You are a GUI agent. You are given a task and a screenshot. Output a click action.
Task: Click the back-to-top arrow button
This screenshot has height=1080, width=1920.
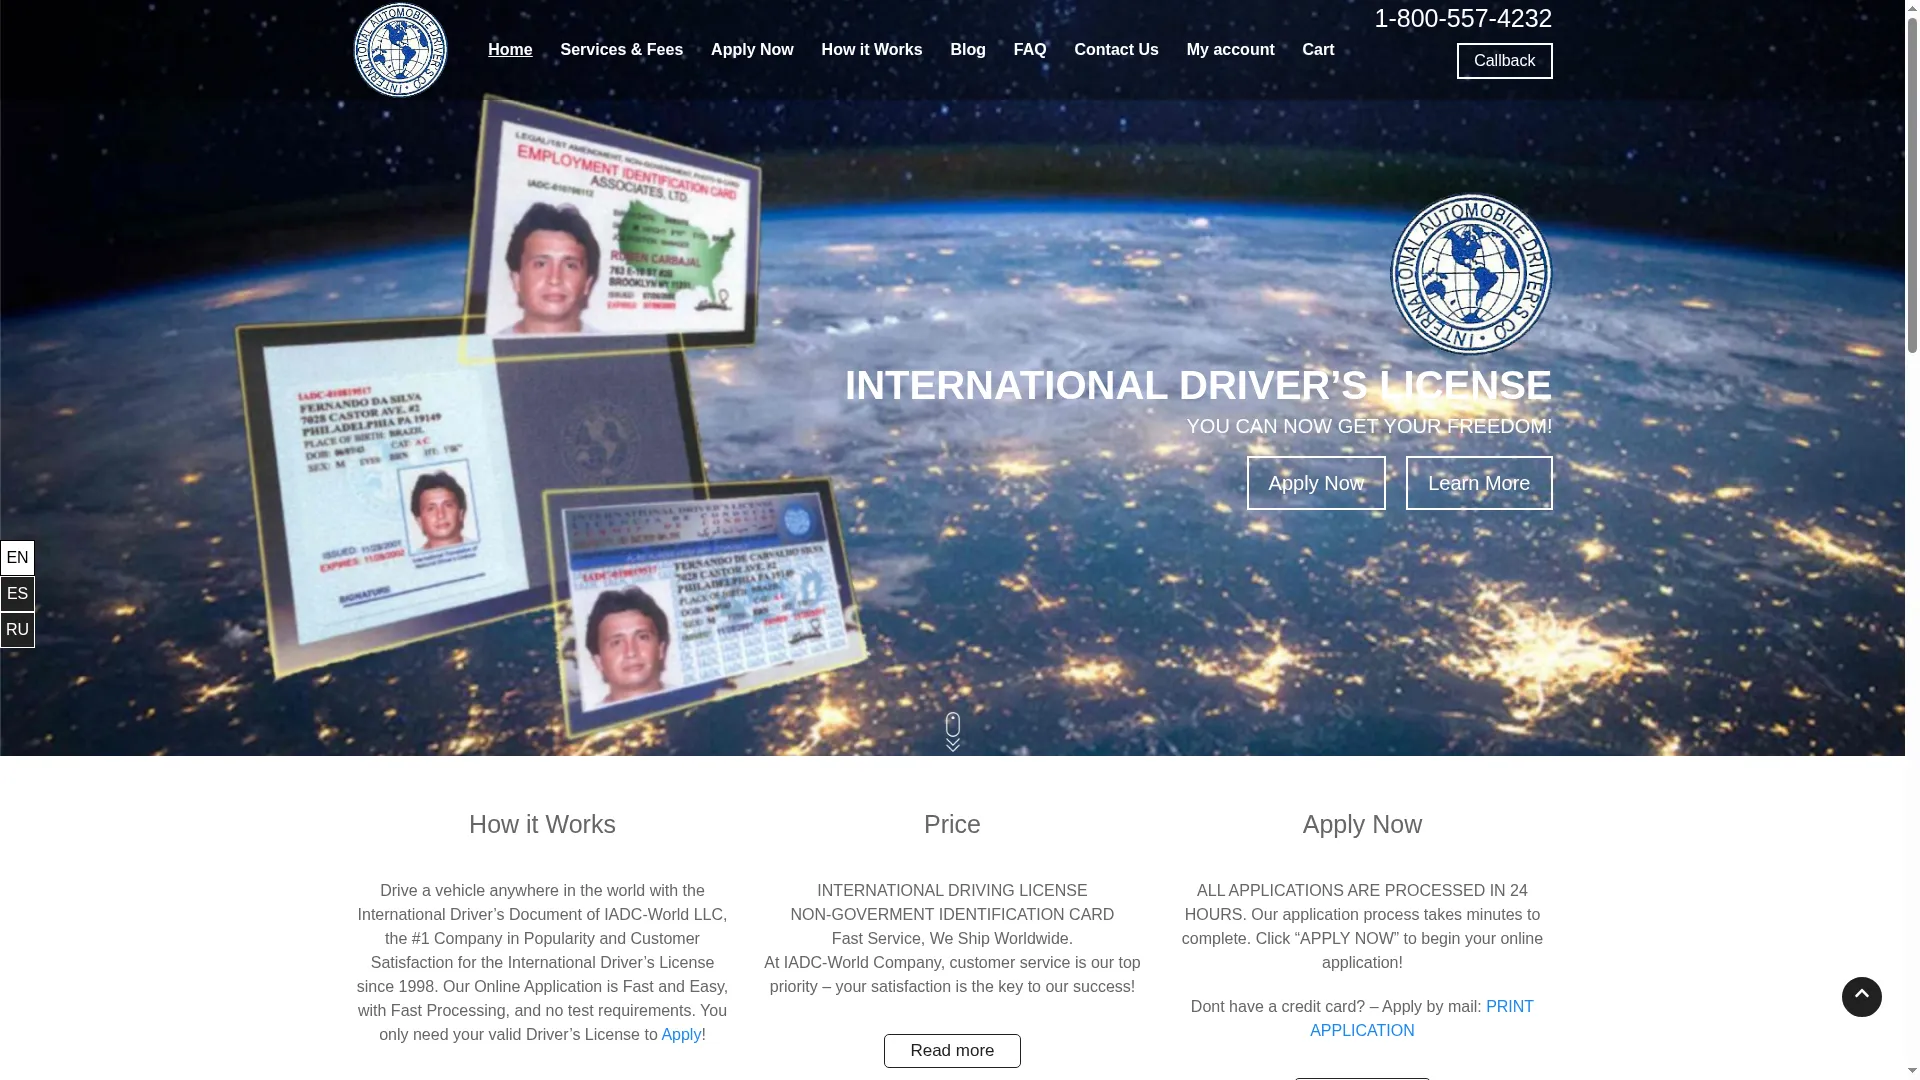pyautogui.click(x=1861, y=997)
